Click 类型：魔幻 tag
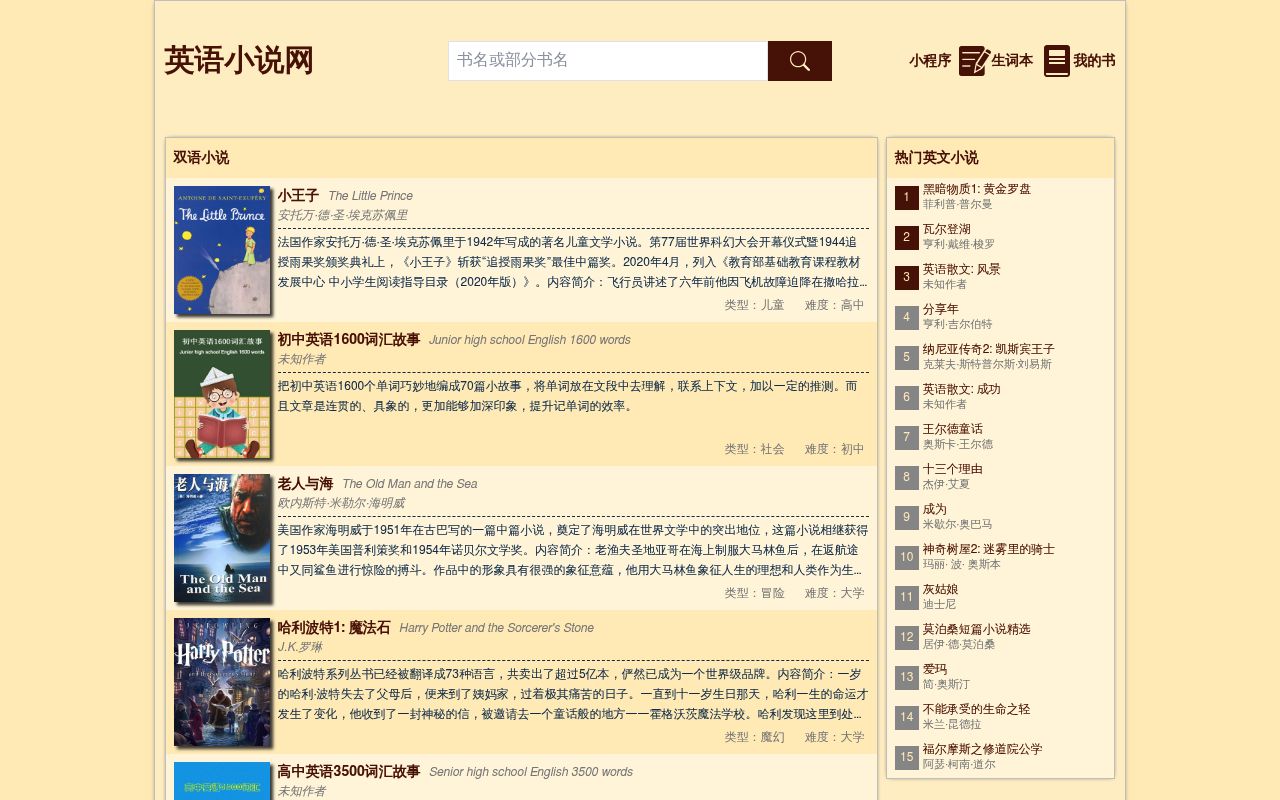This screenshot has height=800, width=1280. pos(754,737)
